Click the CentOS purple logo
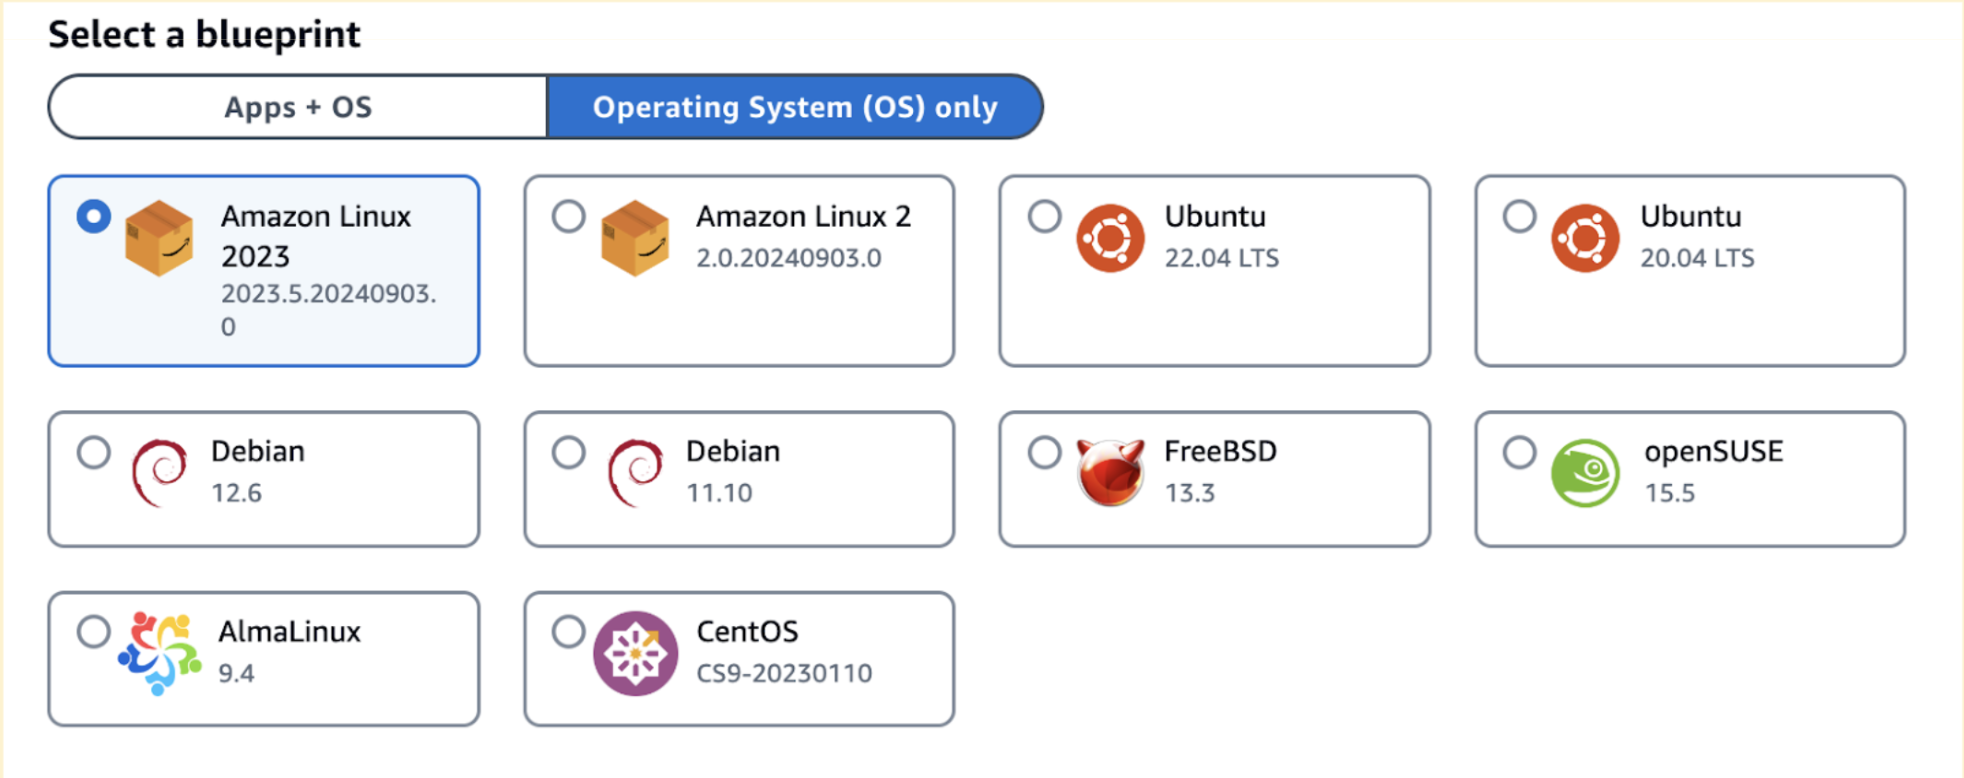1964x778 pixels. 635,653
